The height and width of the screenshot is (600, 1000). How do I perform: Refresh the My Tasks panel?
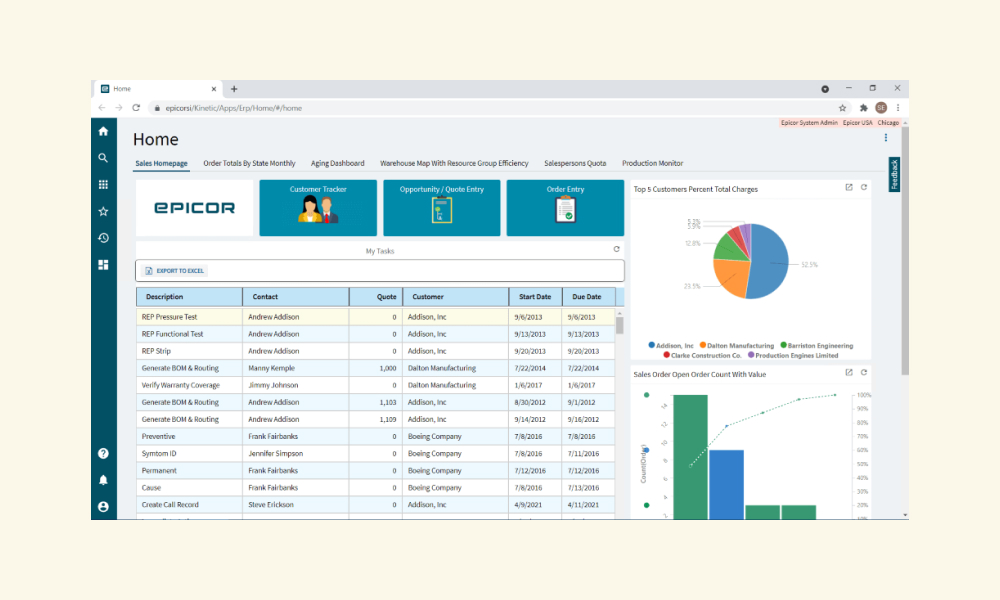[x=617, y=249]
